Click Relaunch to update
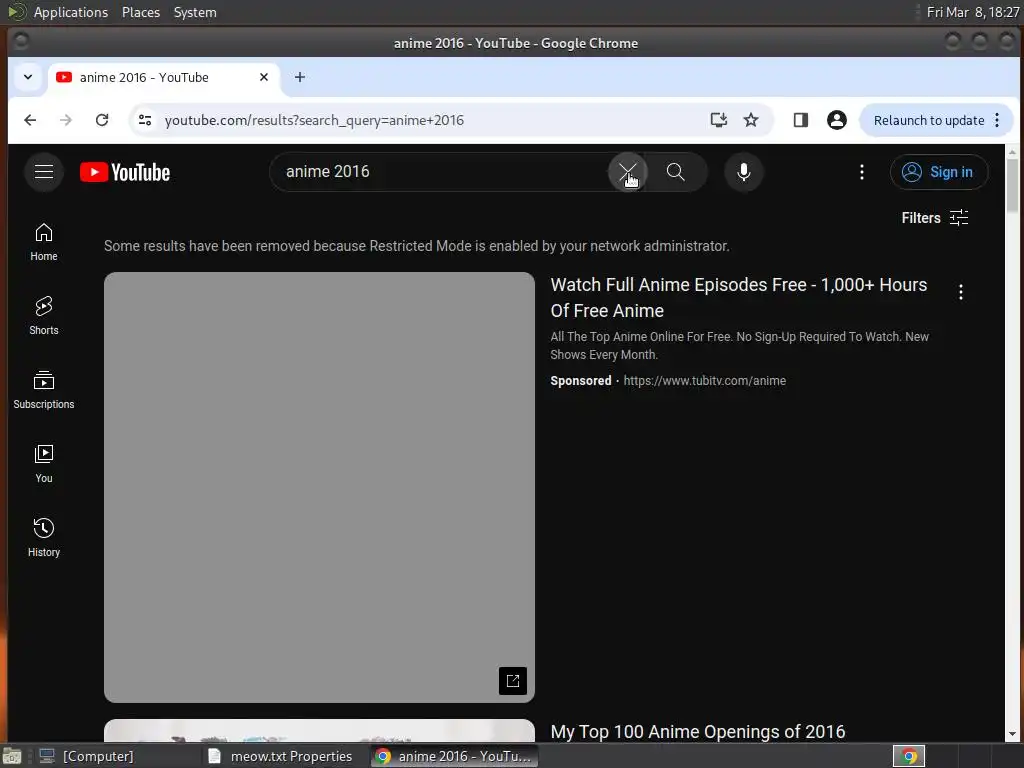This screenshot has height=768, width=1024. 929,120
